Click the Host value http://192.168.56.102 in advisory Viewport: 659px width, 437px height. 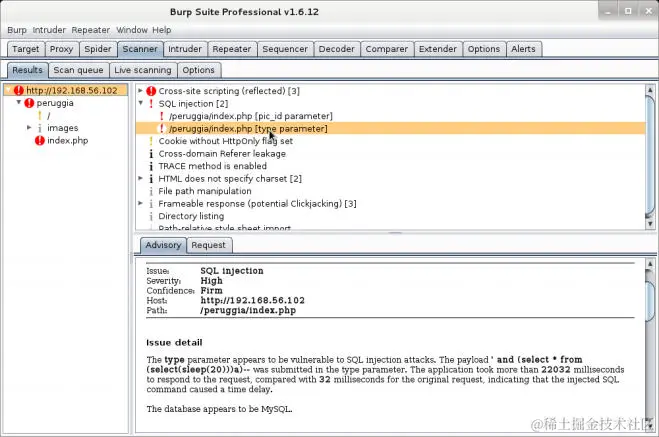[x=253, y=301]
